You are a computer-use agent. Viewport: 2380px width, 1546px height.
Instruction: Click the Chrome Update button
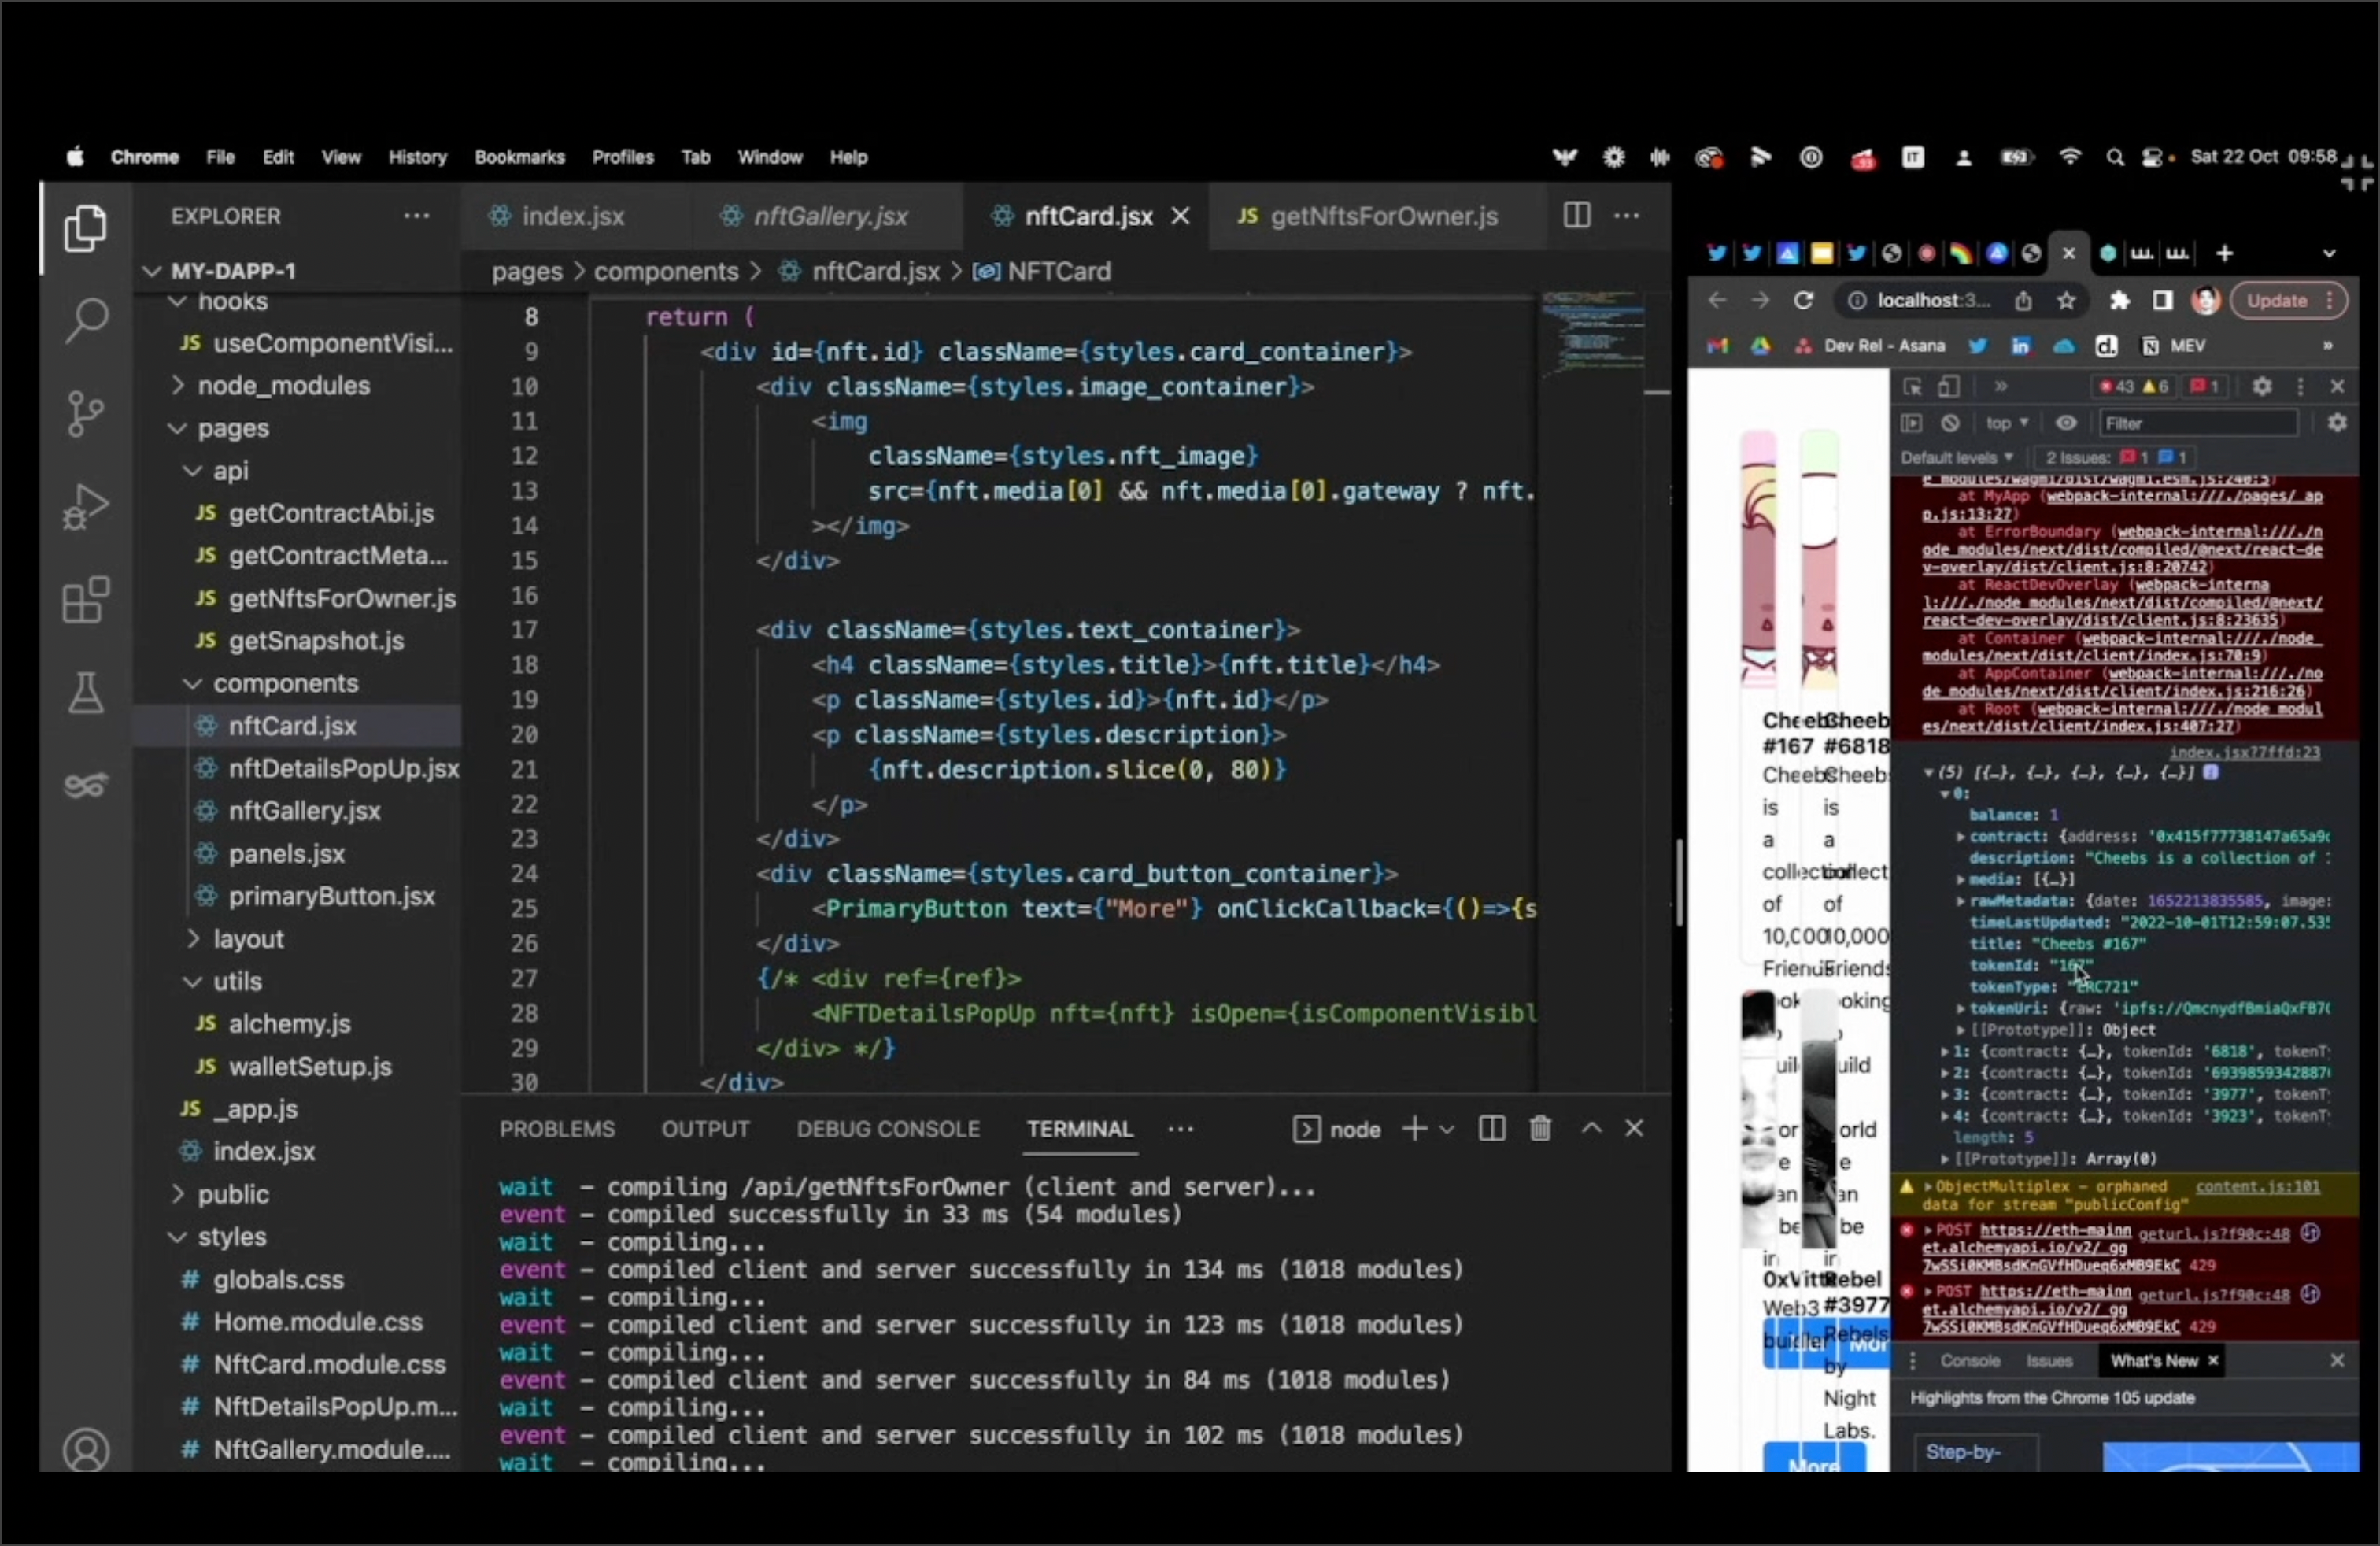pyautogui.click(x=2288, y=300)
